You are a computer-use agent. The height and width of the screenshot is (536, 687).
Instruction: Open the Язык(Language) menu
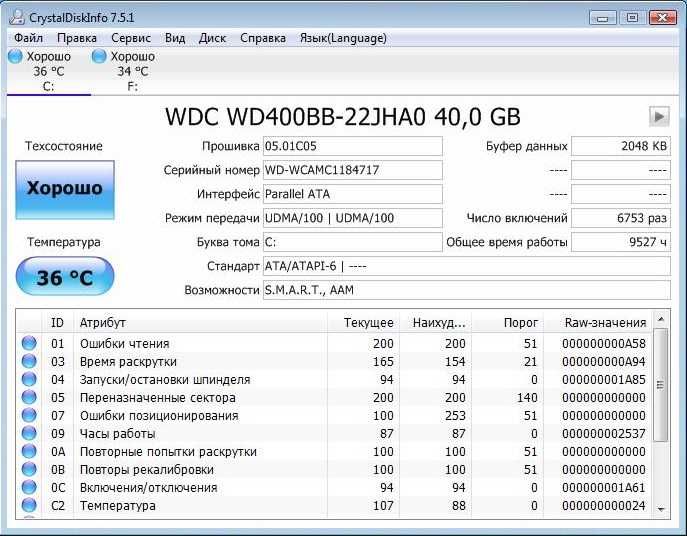click(x=343, y=38)
